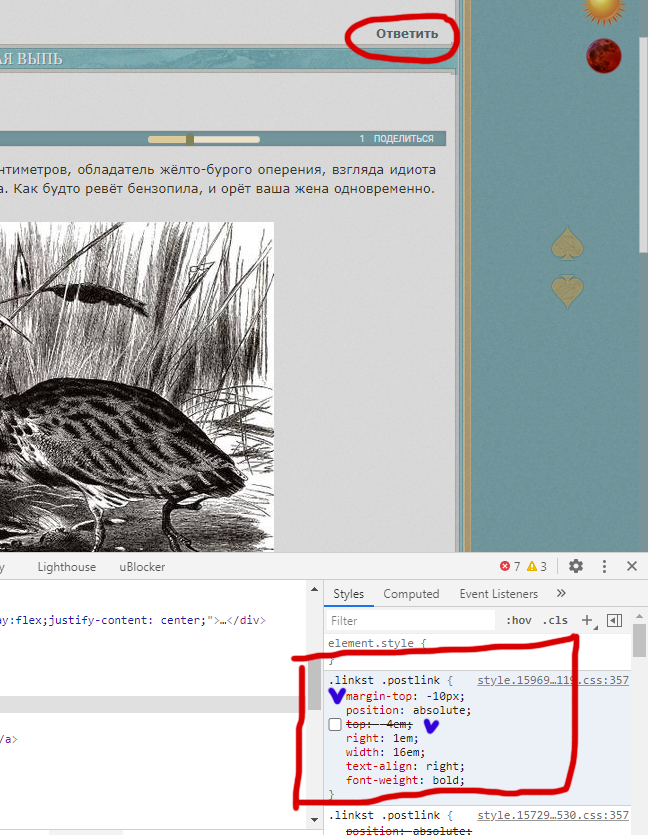Image resolution: width=648 pixels, height=835 pixels.
Task: Switch to the Computed tab
Action: click(411, 594)
